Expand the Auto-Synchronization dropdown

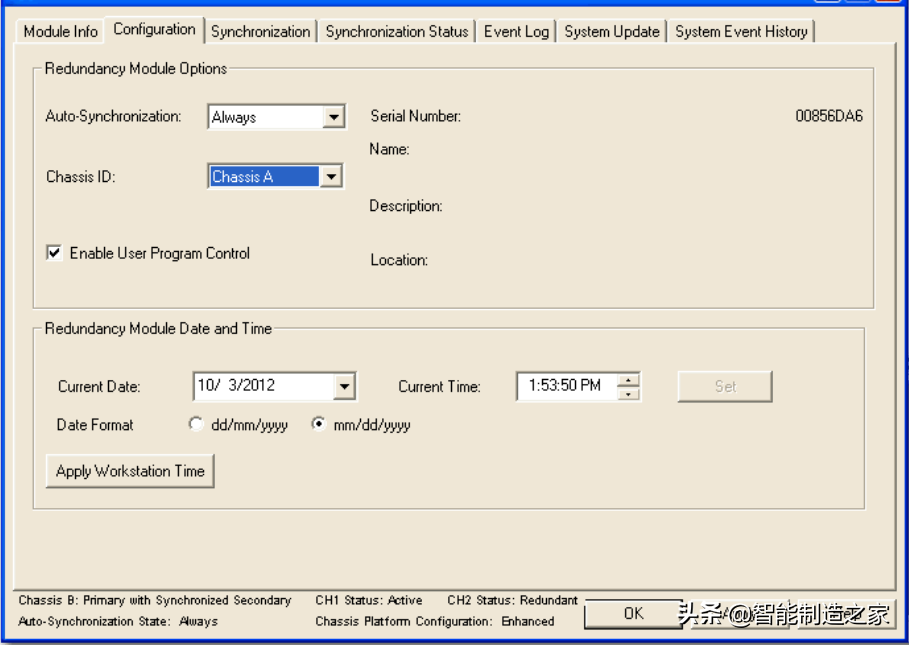(x=334, y=117)
